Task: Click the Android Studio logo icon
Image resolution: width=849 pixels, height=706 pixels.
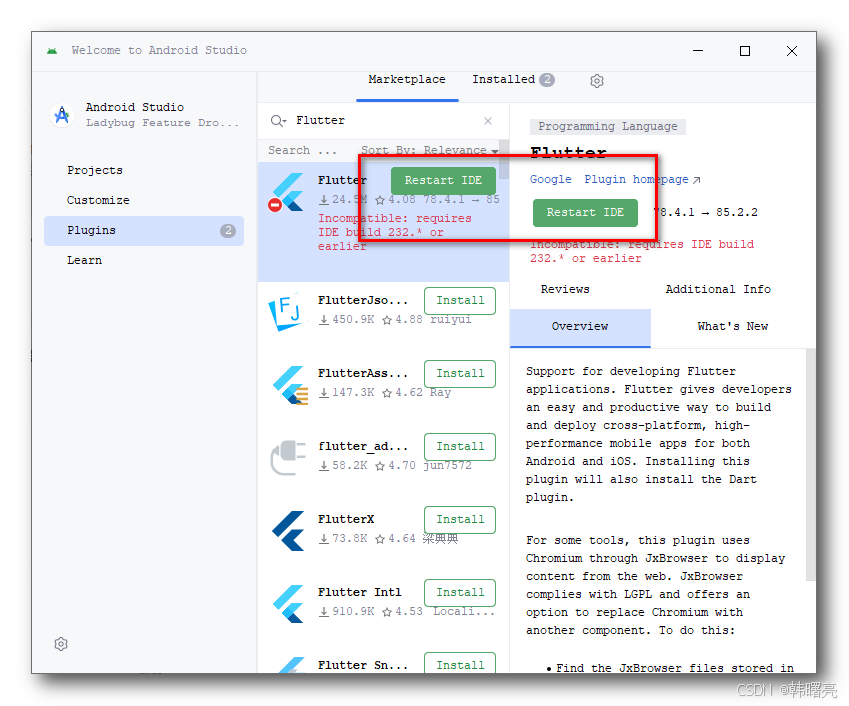Action: click(62, 115)
